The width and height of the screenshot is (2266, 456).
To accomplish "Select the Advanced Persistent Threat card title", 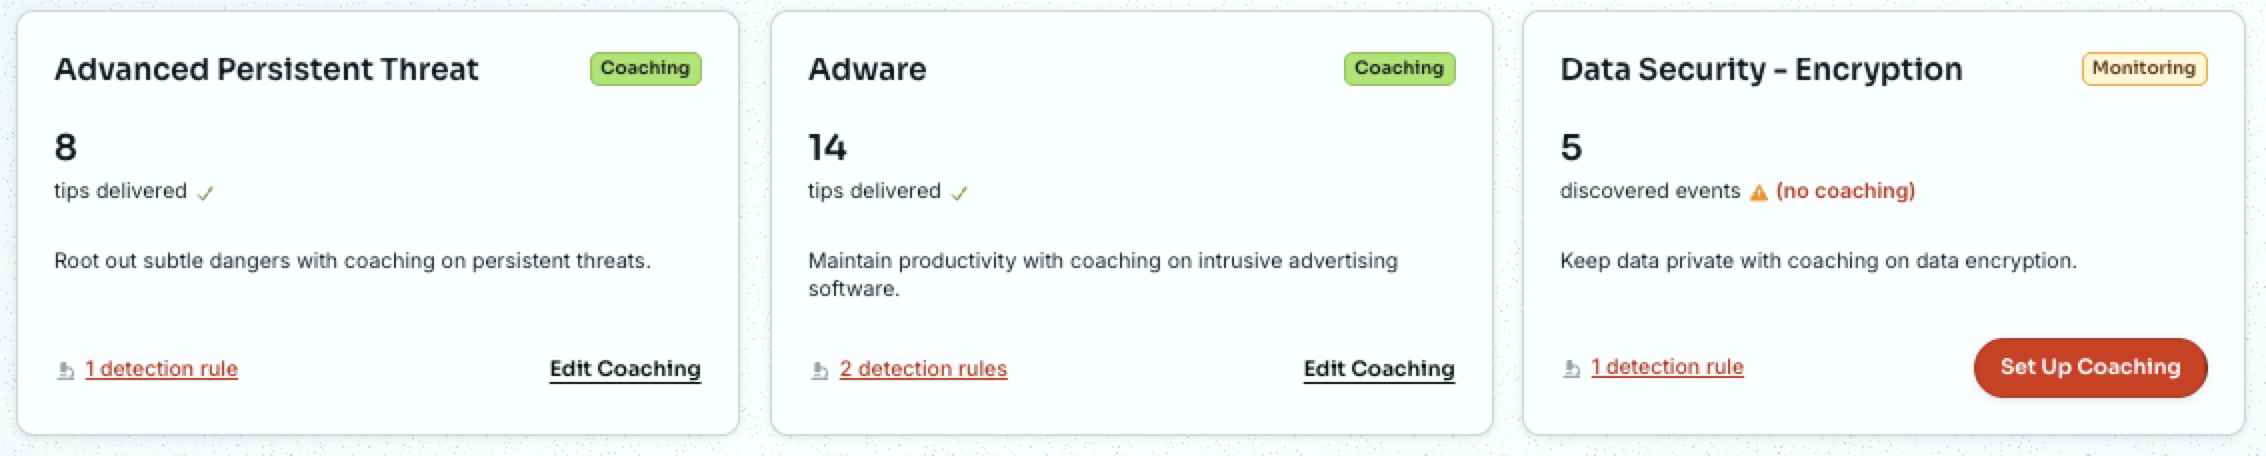I will (x=266, y=69).
